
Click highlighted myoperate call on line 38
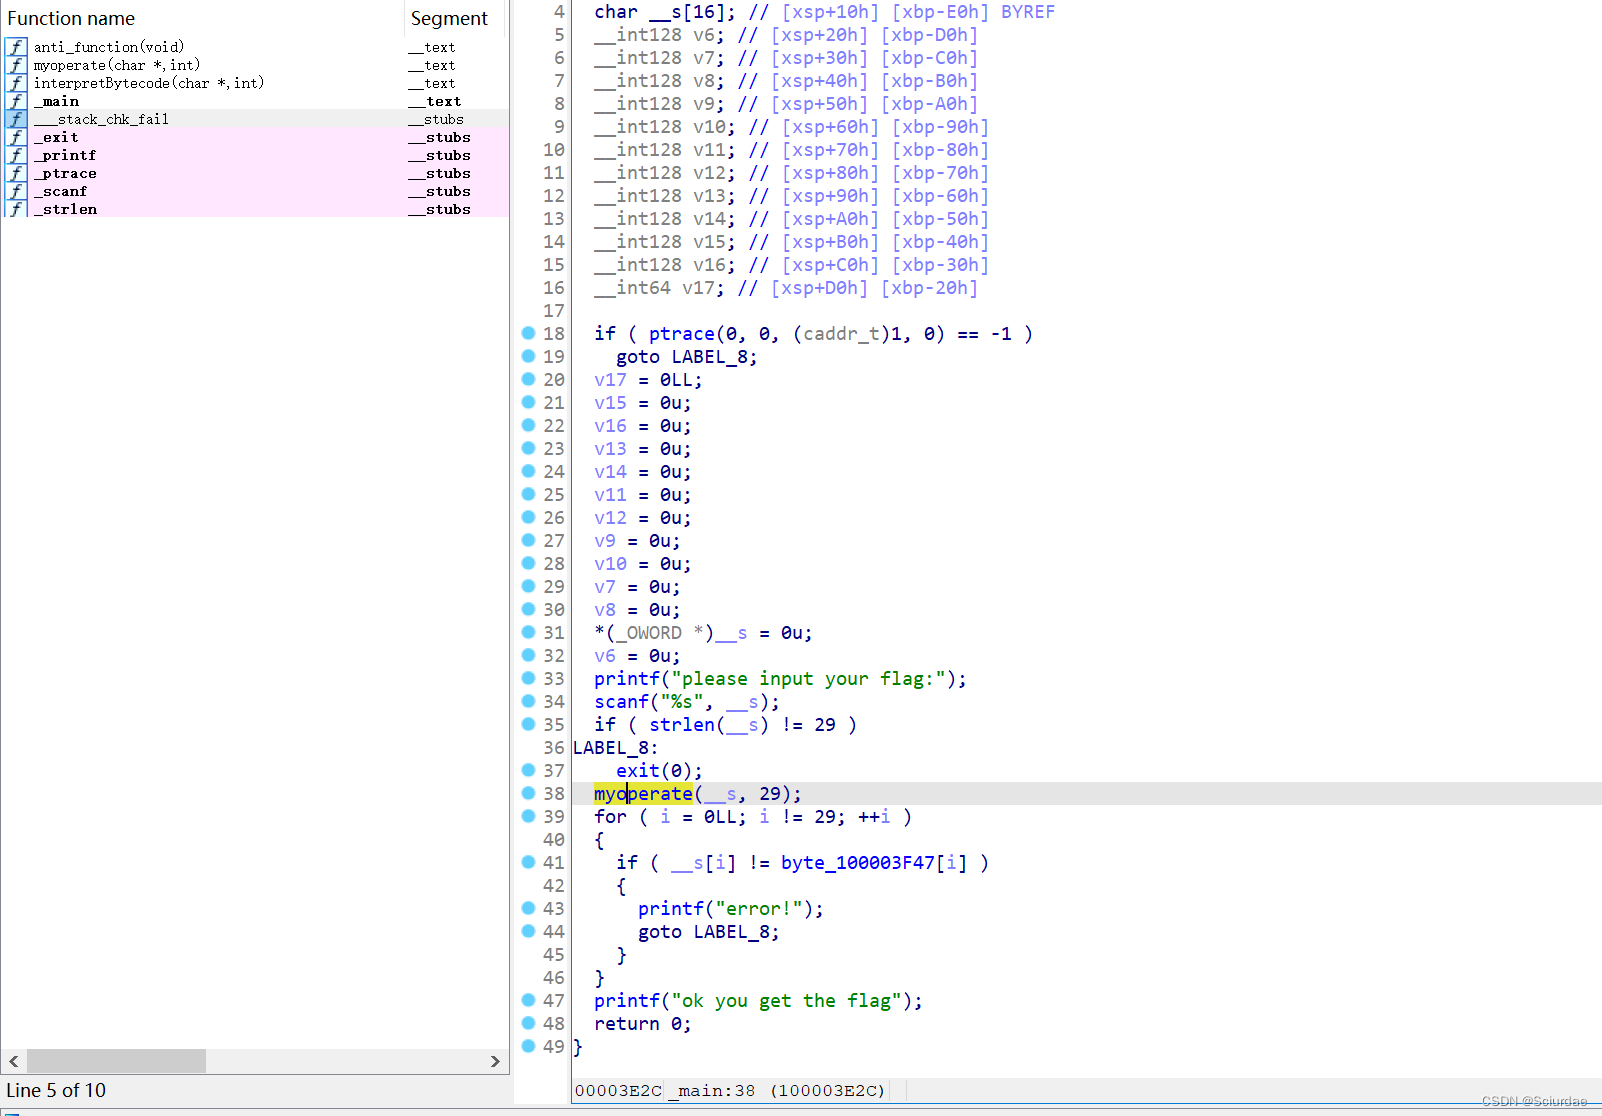pyautogui.click(x=643, y=793)
